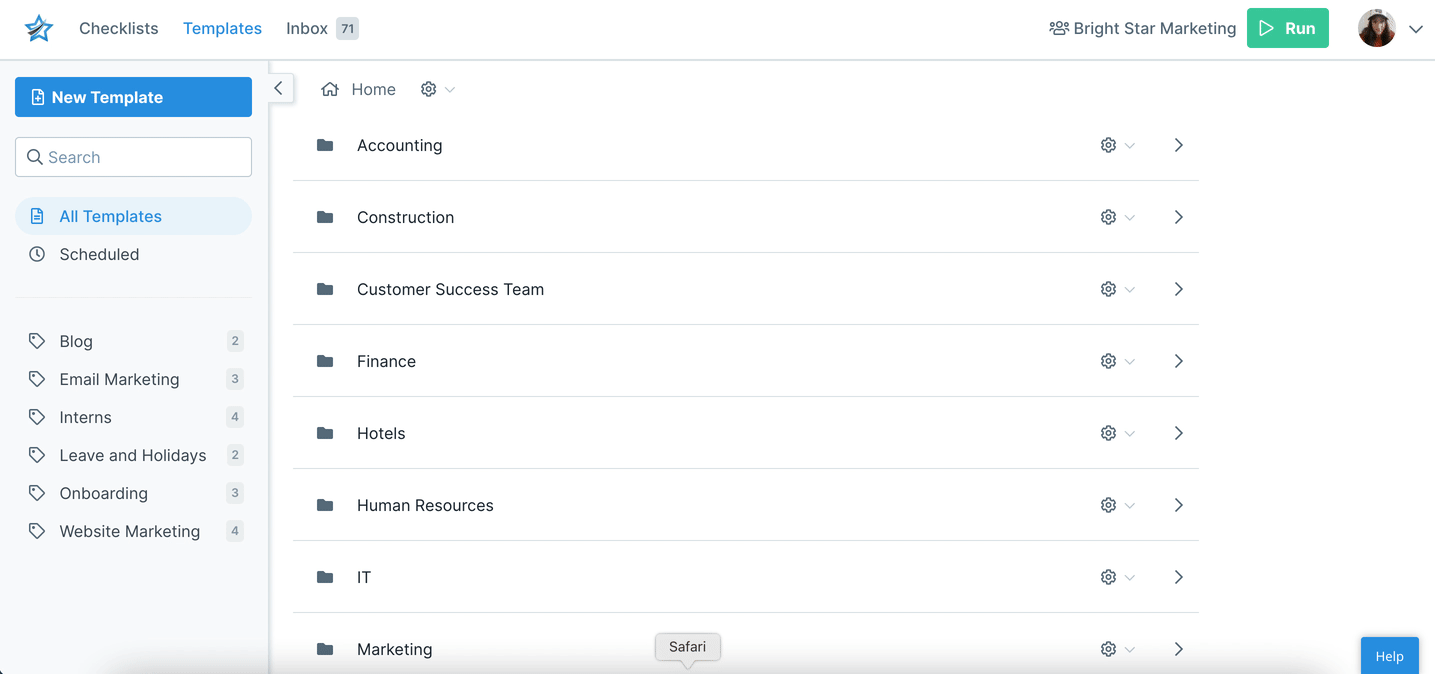Open settings dropdown for Hotels folder
This screenshot has width=1435, height=674.
pos(1117,433)
